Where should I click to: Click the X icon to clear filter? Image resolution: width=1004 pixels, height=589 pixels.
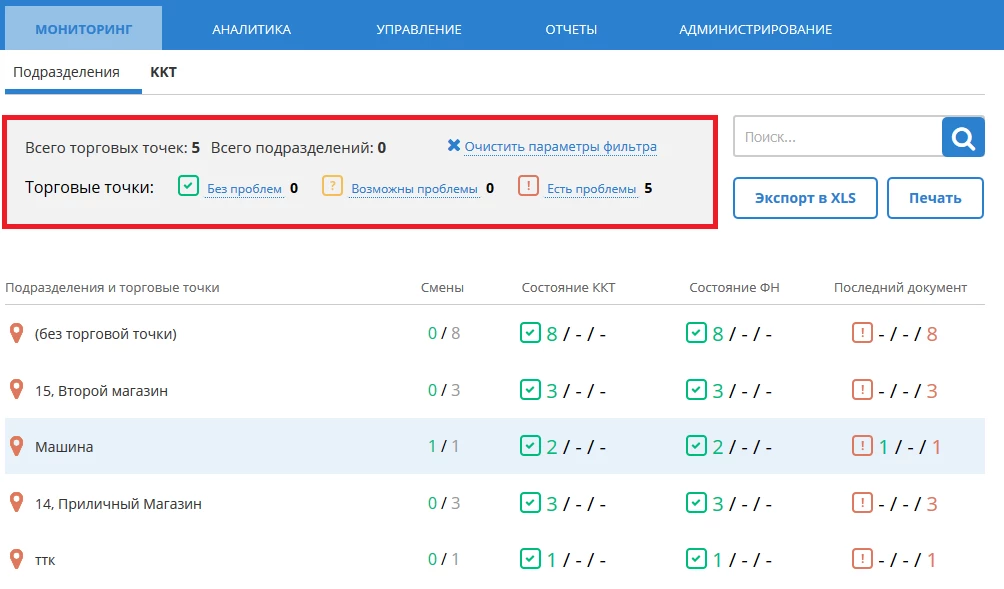[454, 146]
